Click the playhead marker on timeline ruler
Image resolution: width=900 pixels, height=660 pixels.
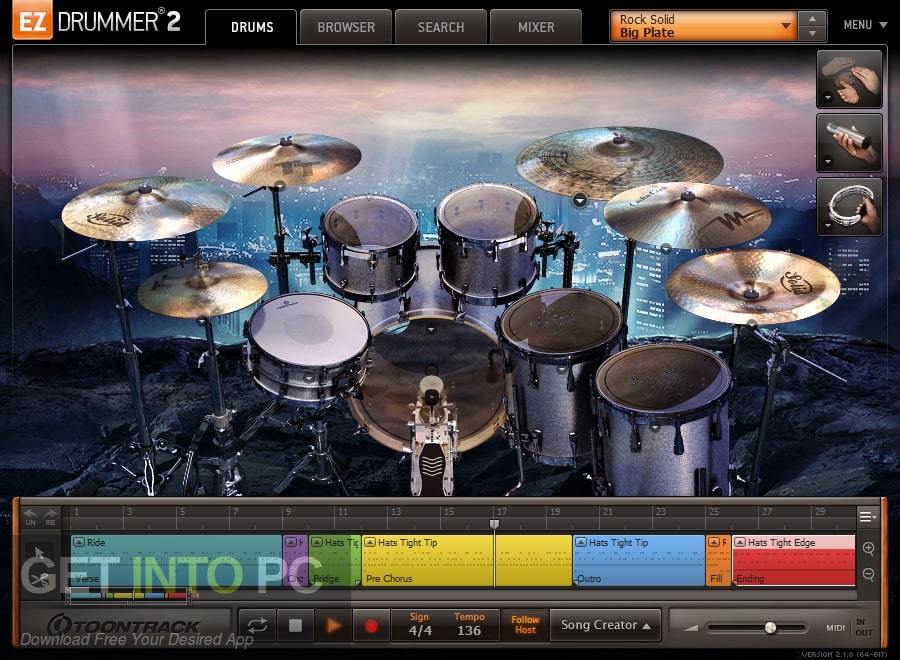(x=494, y=523)
